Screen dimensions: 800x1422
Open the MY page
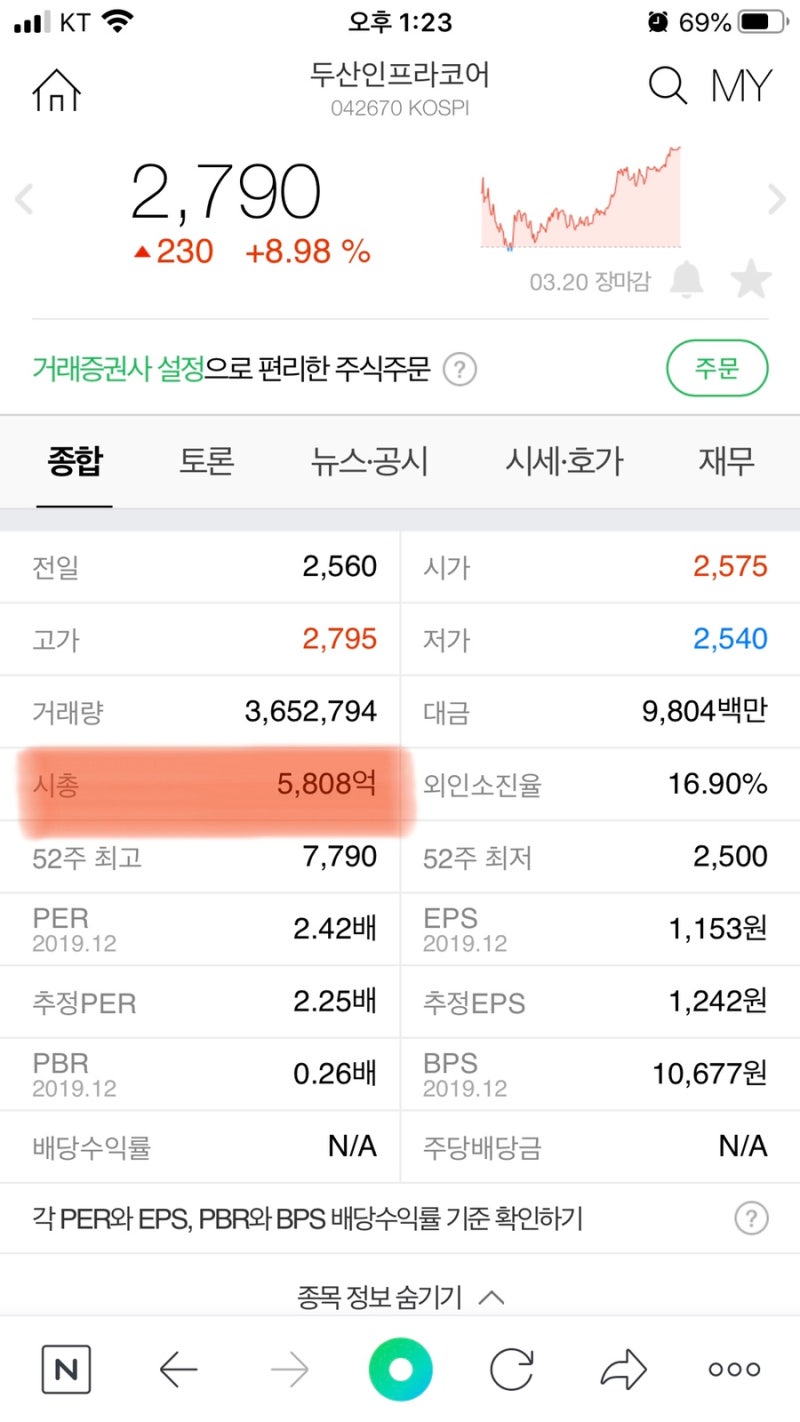point(741,87)
